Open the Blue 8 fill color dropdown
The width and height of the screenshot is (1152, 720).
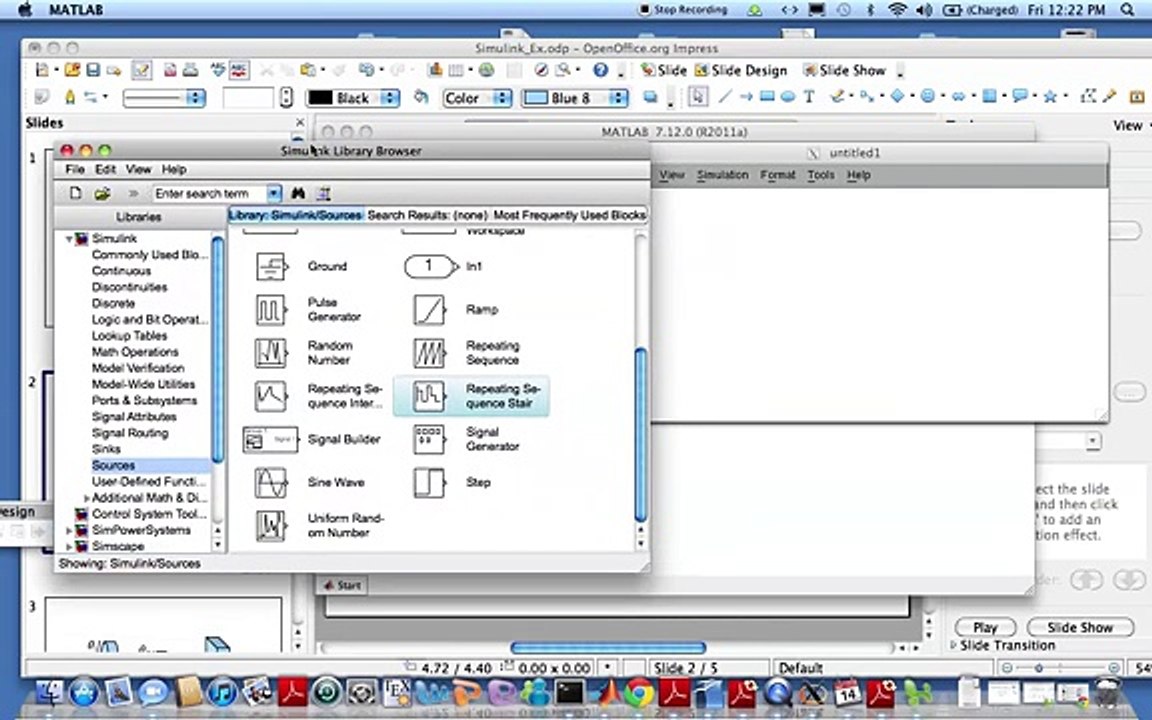619,98
